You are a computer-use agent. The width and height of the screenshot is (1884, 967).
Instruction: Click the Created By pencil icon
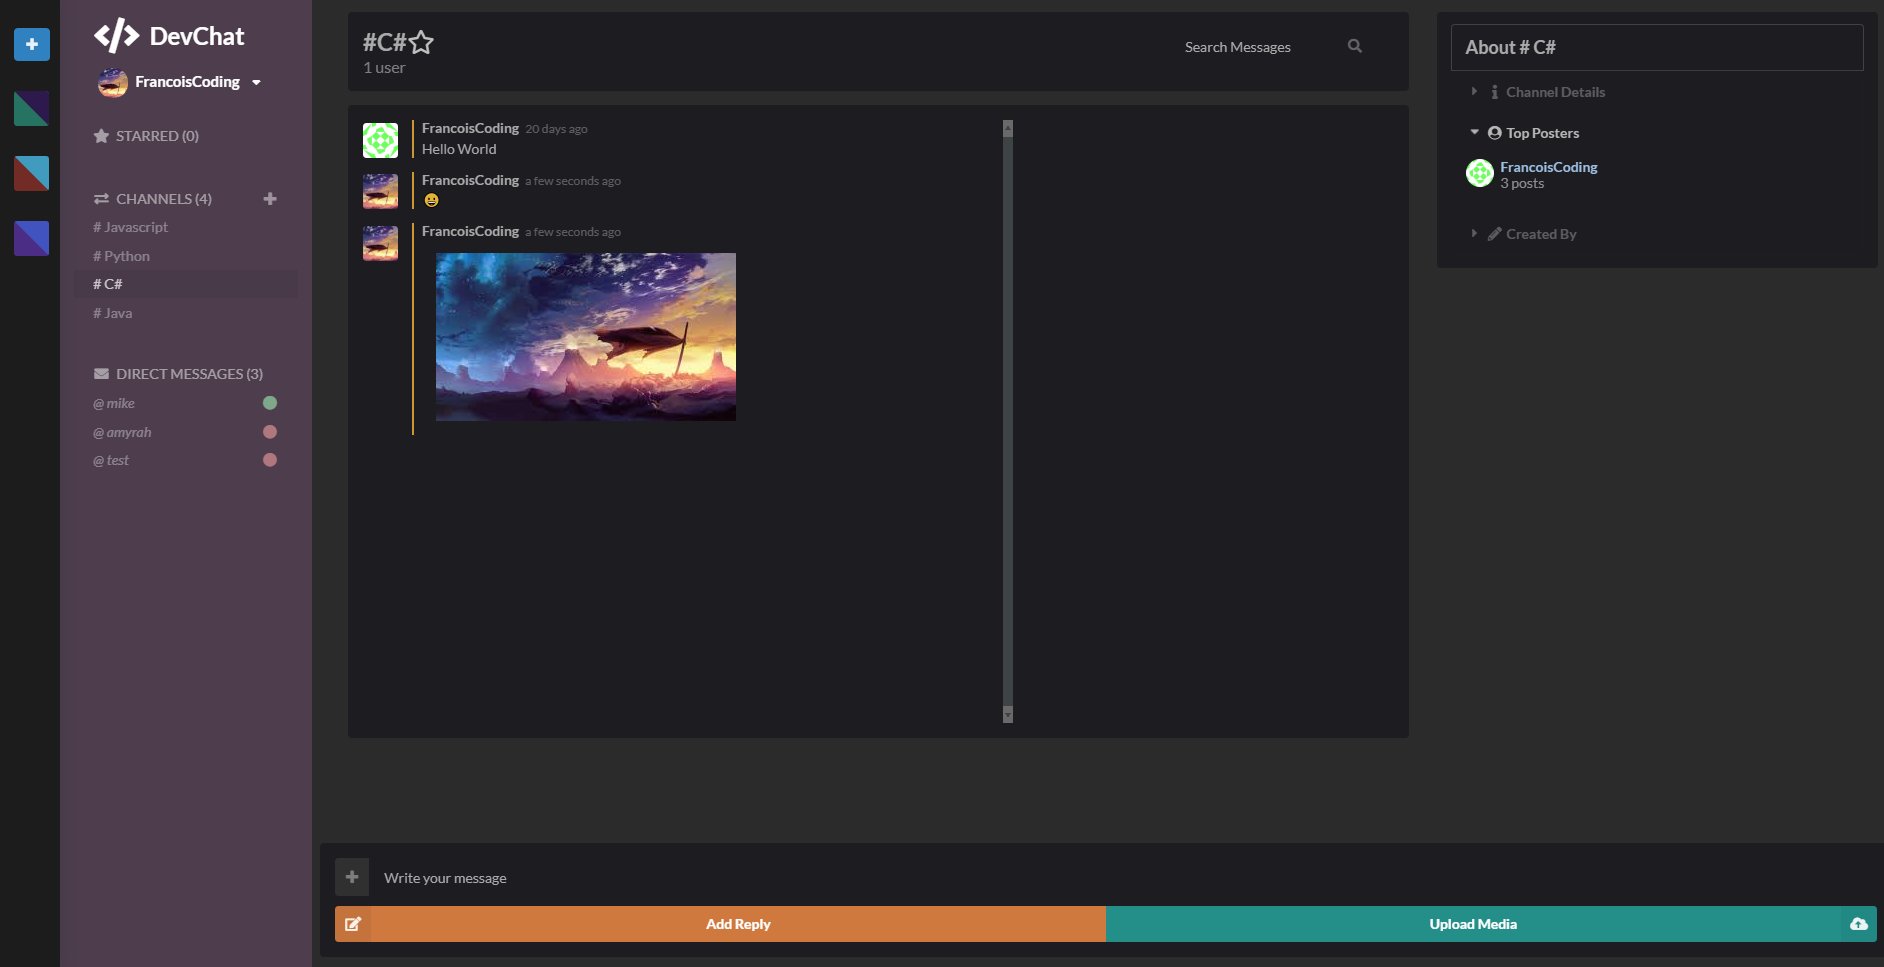(x=1495, y=234)
